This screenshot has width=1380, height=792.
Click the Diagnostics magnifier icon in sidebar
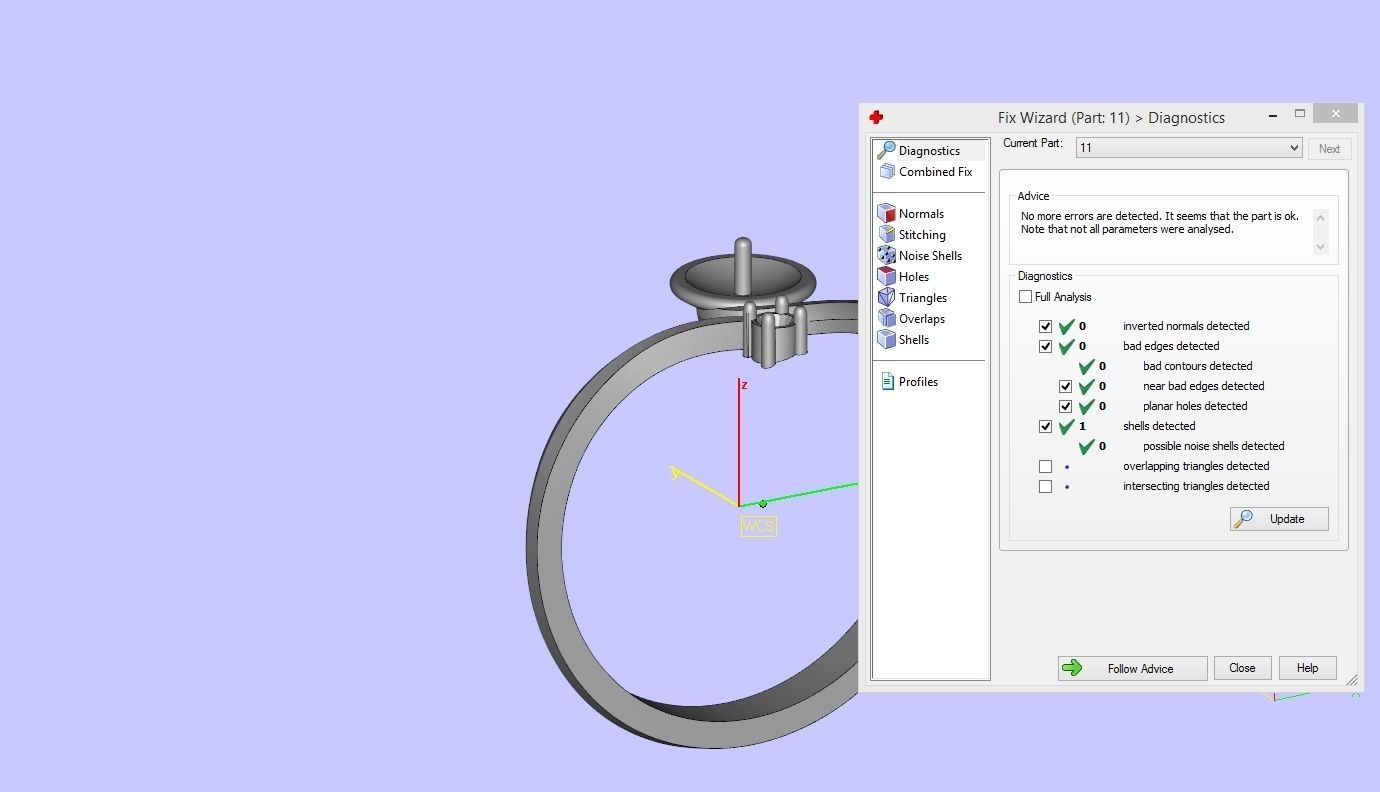click(x=885, y=150)
